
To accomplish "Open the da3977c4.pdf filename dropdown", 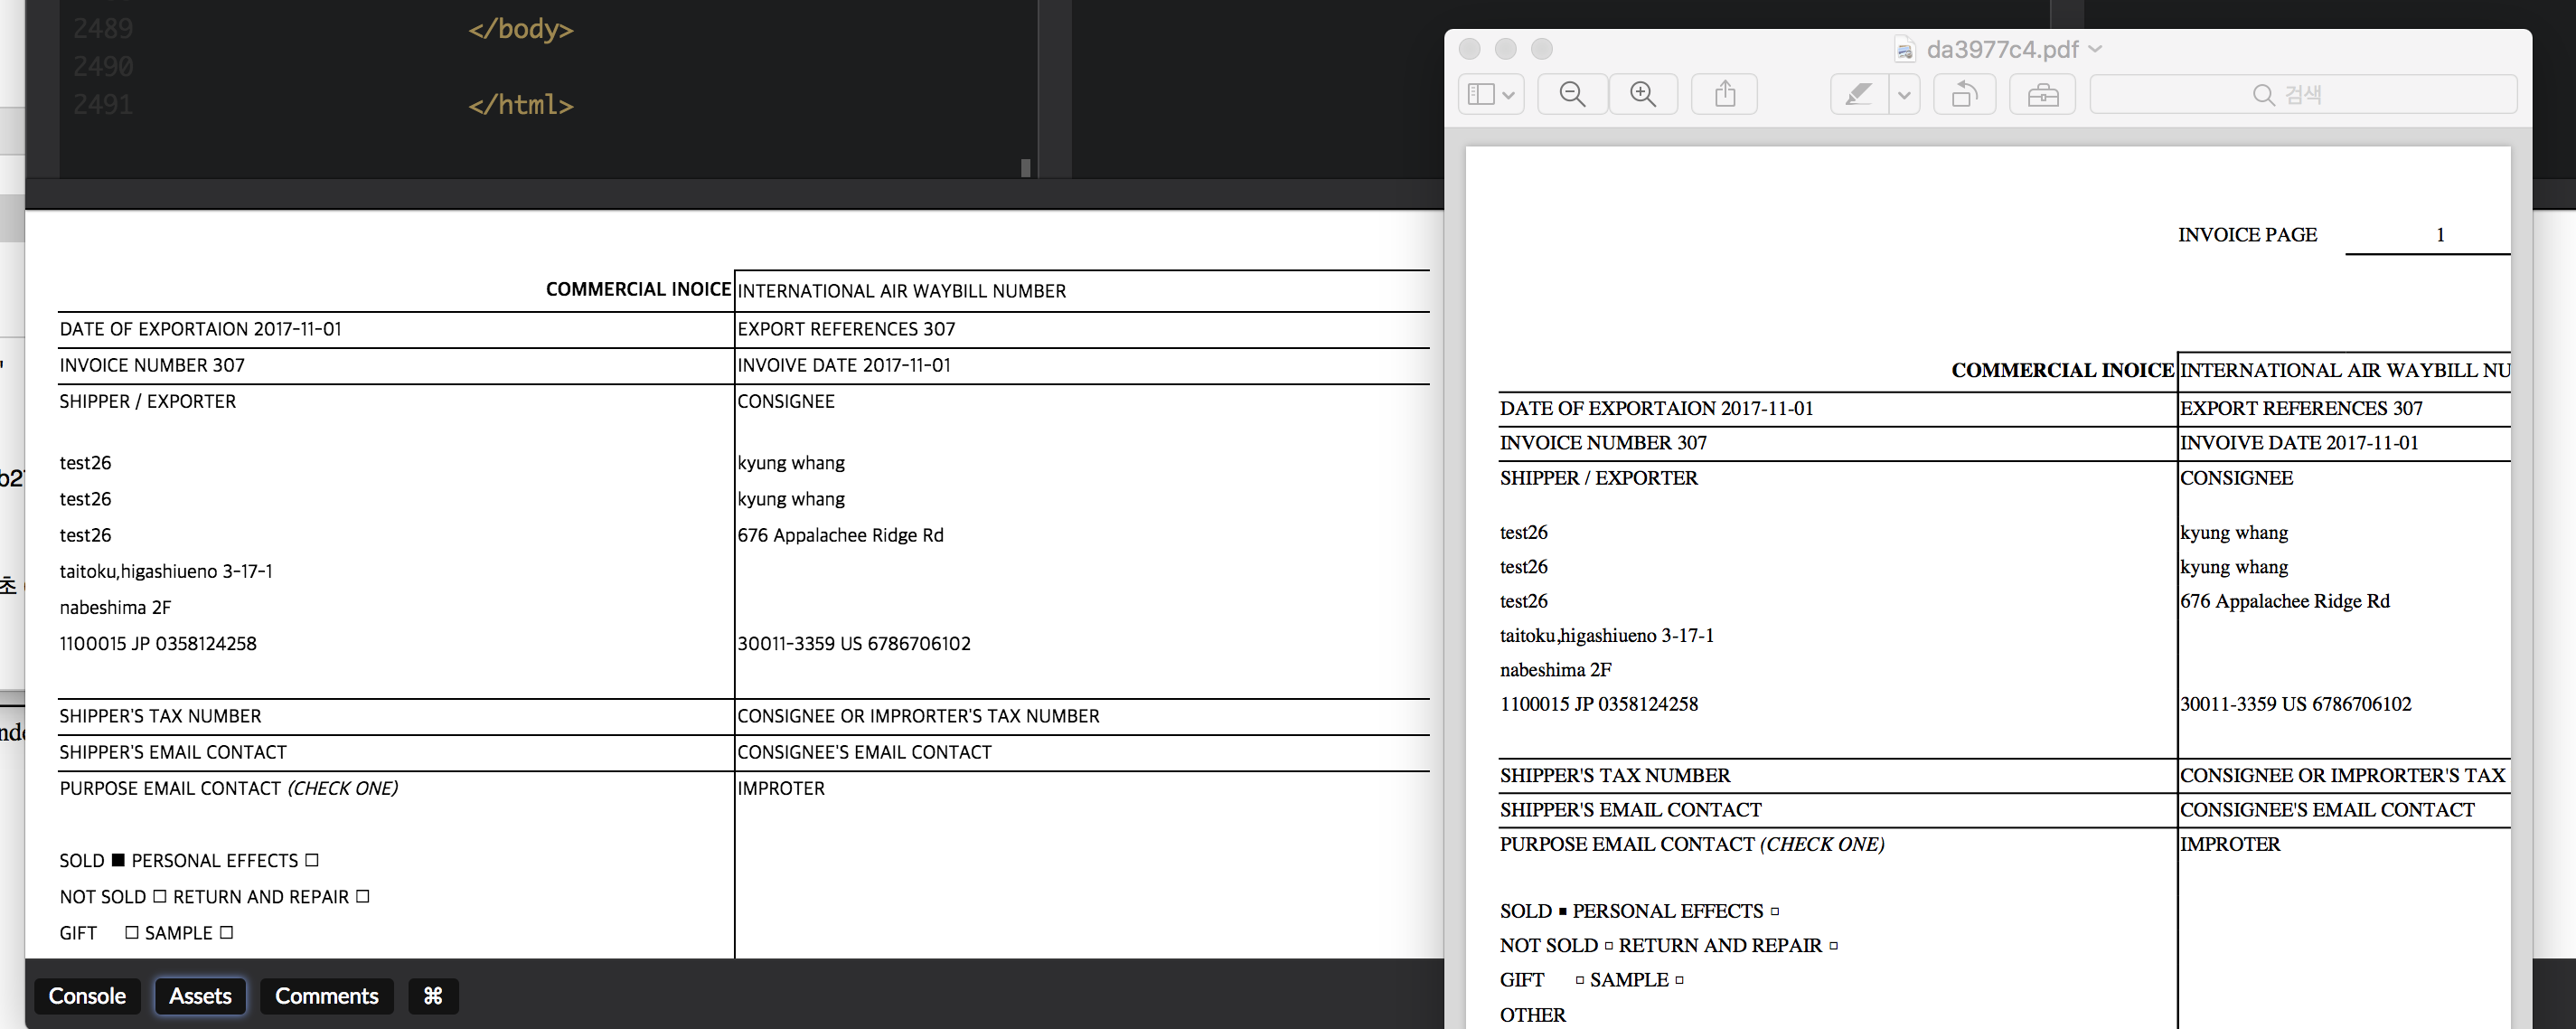I will coord(2097,48).
